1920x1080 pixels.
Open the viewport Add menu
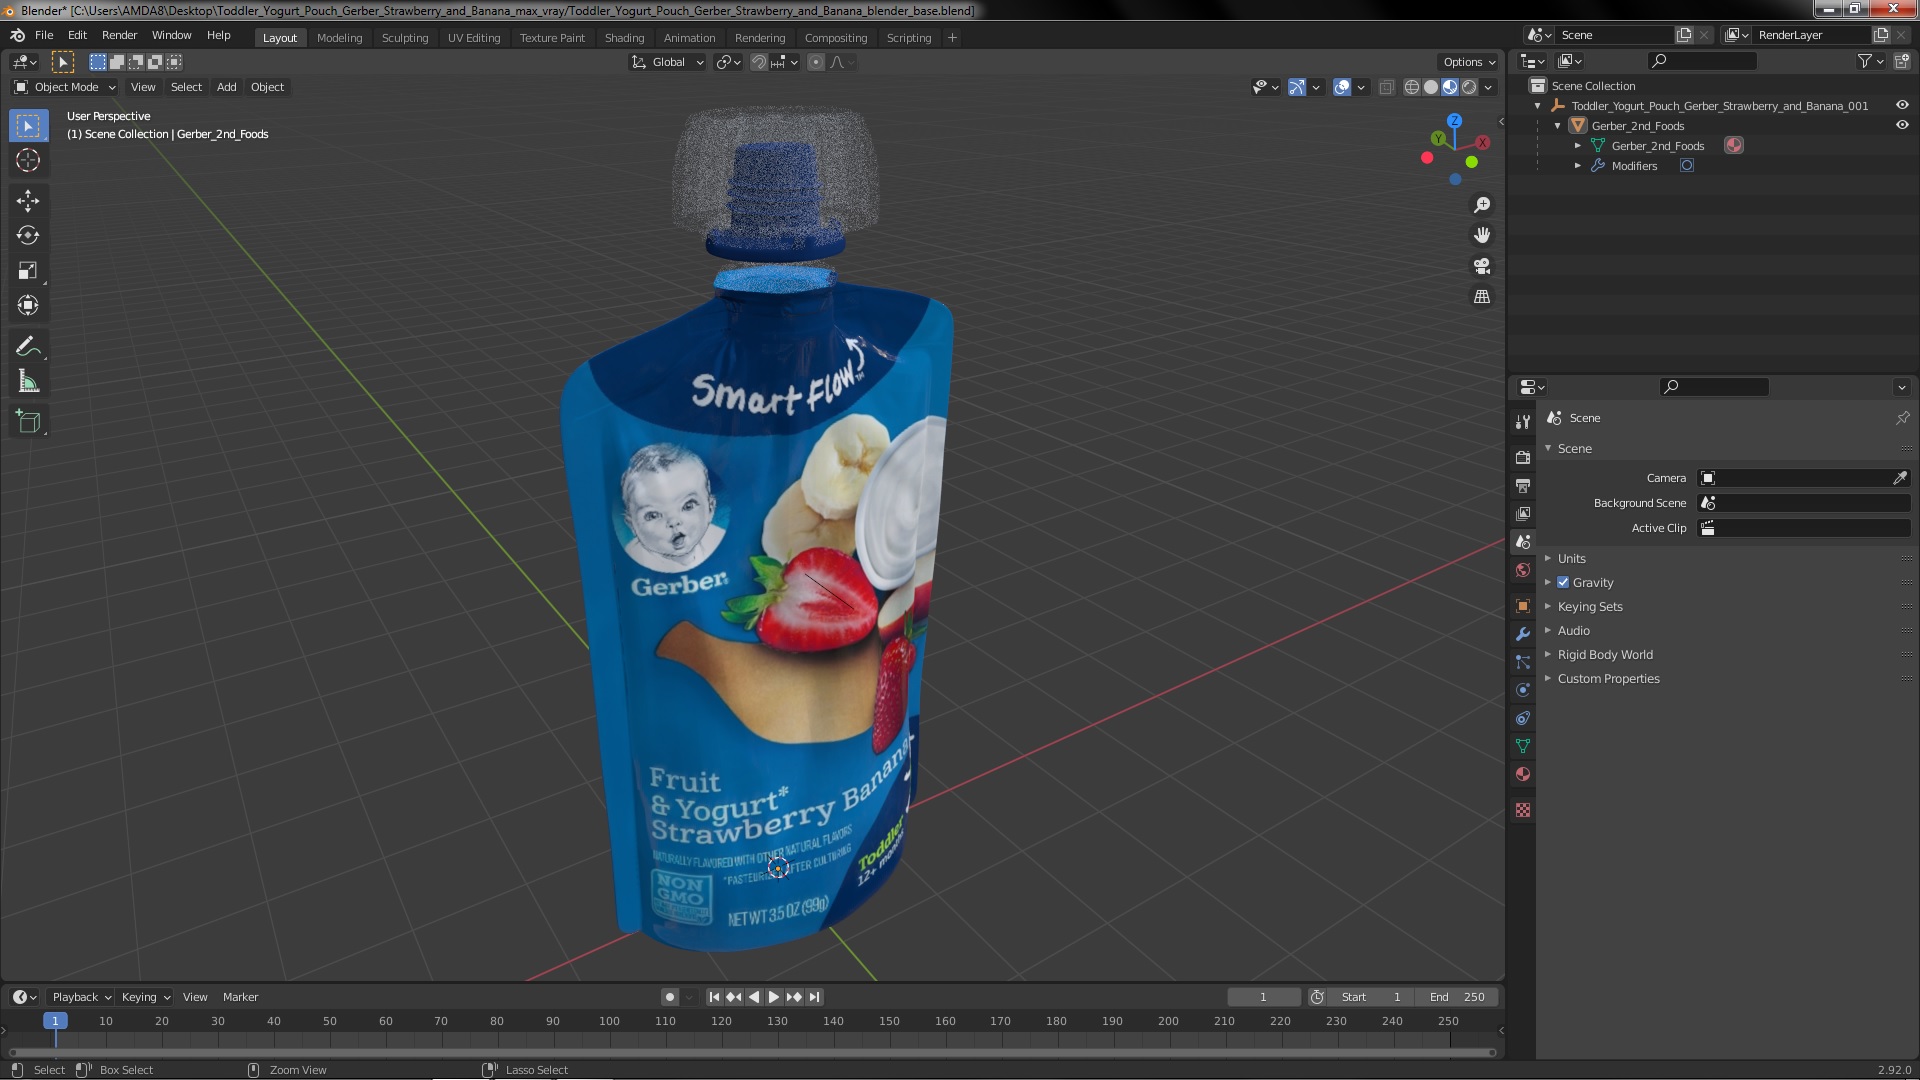pos(227,87)
